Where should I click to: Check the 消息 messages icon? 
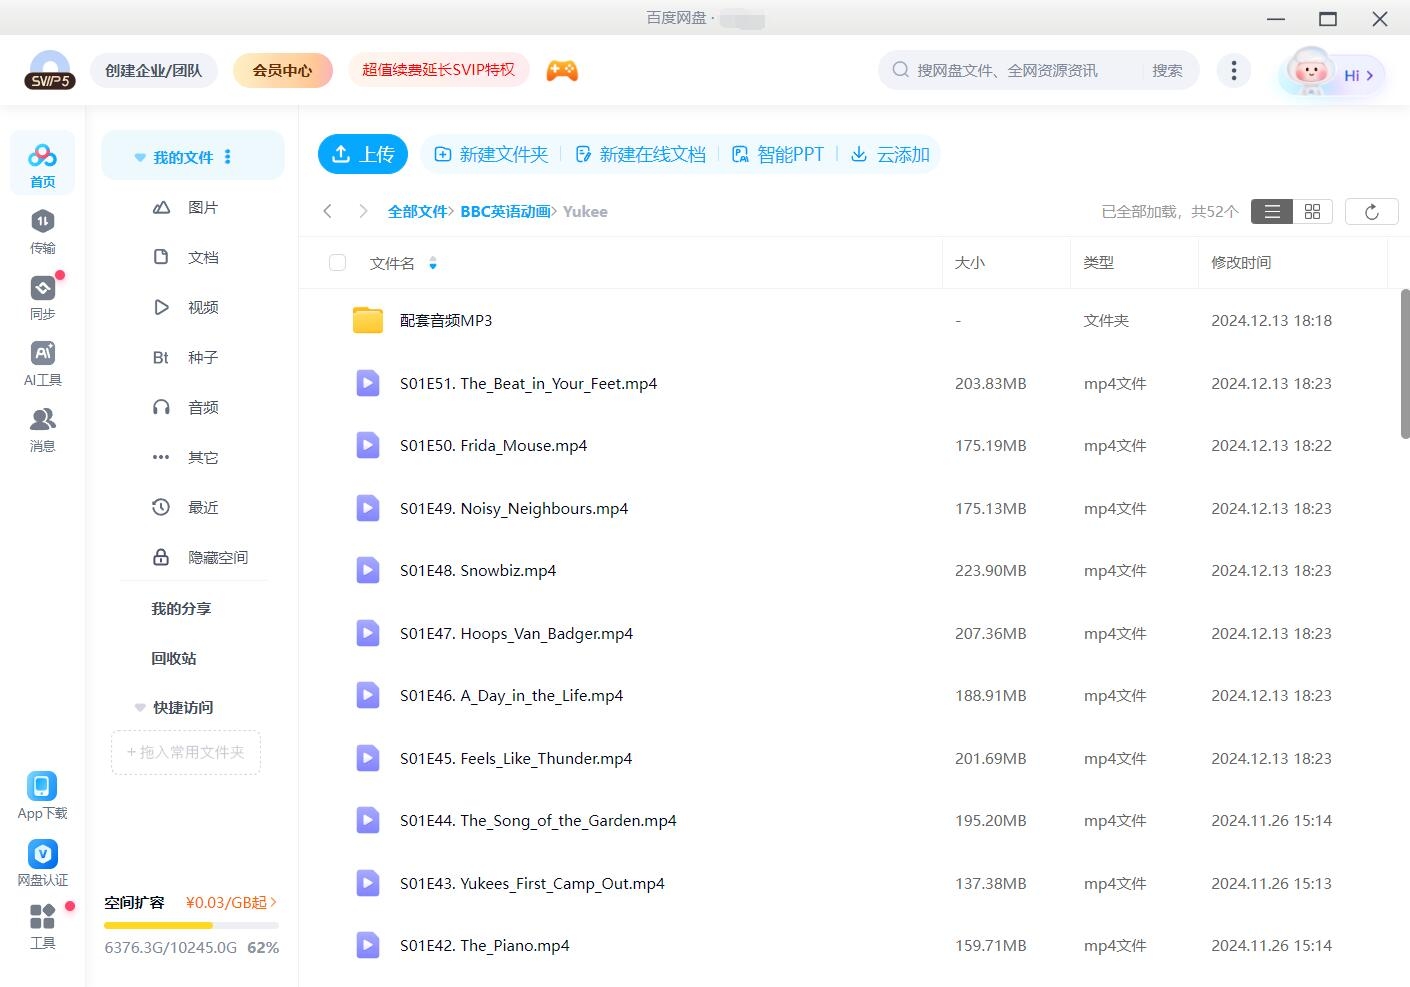click(42, 427)
